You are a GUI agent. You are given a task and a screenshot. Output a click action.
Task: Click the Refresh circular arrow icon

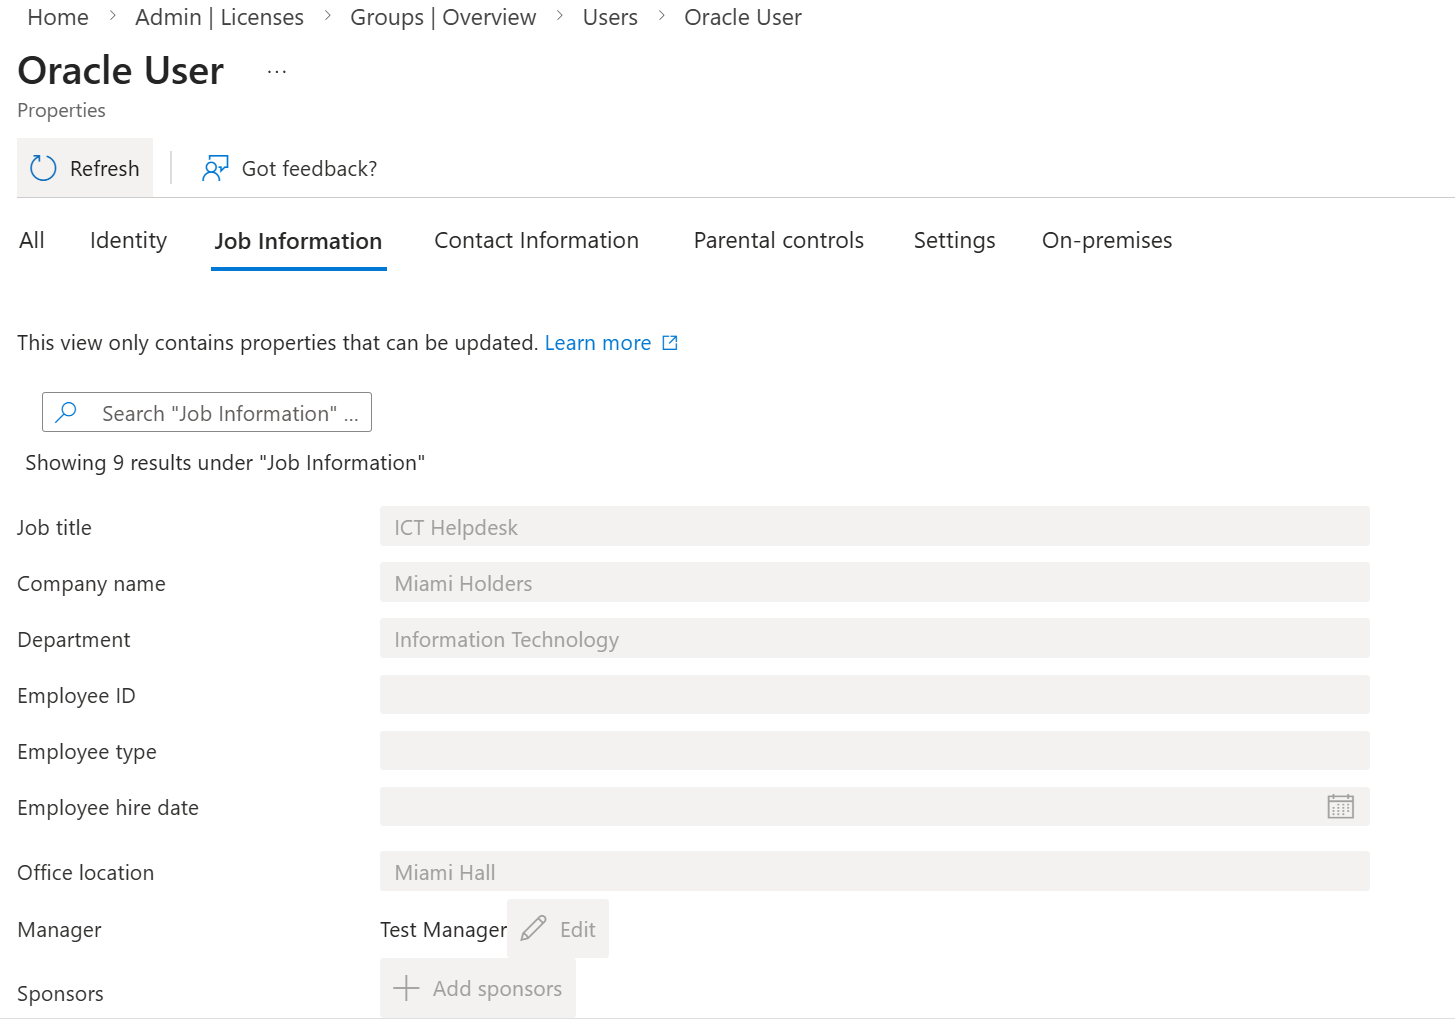(43, 168)
